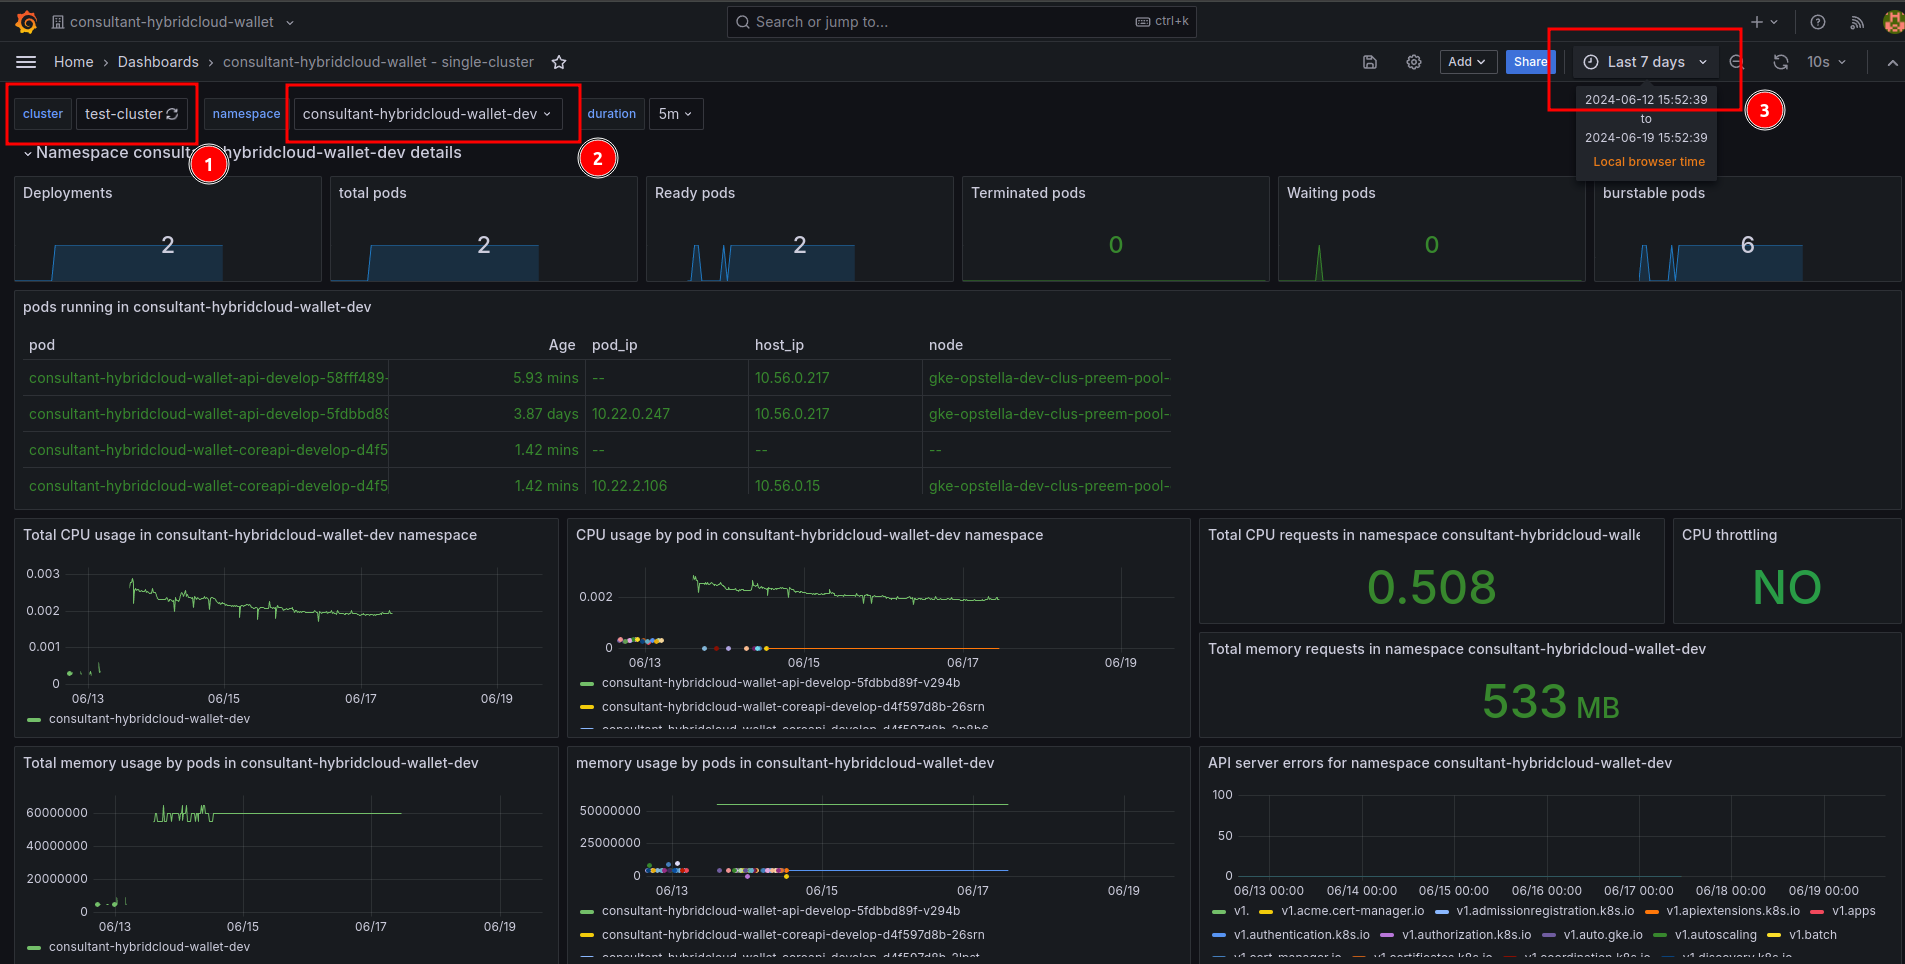Open the single-cluster dashboard breadcrumb
This screenshot has height=964, width=1905.
[378, 62]
